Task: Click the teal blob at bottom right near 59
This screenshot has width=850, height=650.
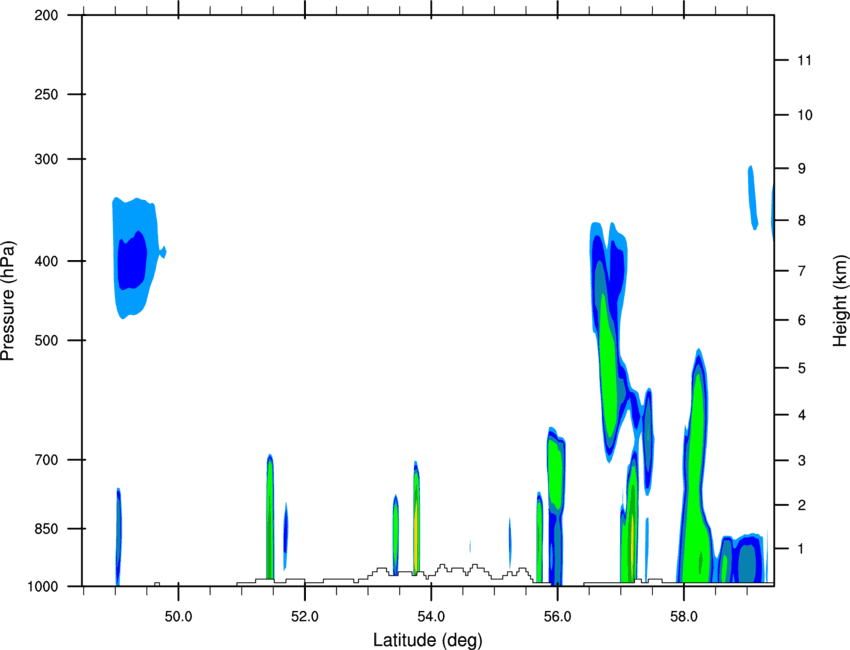Action: click(748, 562)
